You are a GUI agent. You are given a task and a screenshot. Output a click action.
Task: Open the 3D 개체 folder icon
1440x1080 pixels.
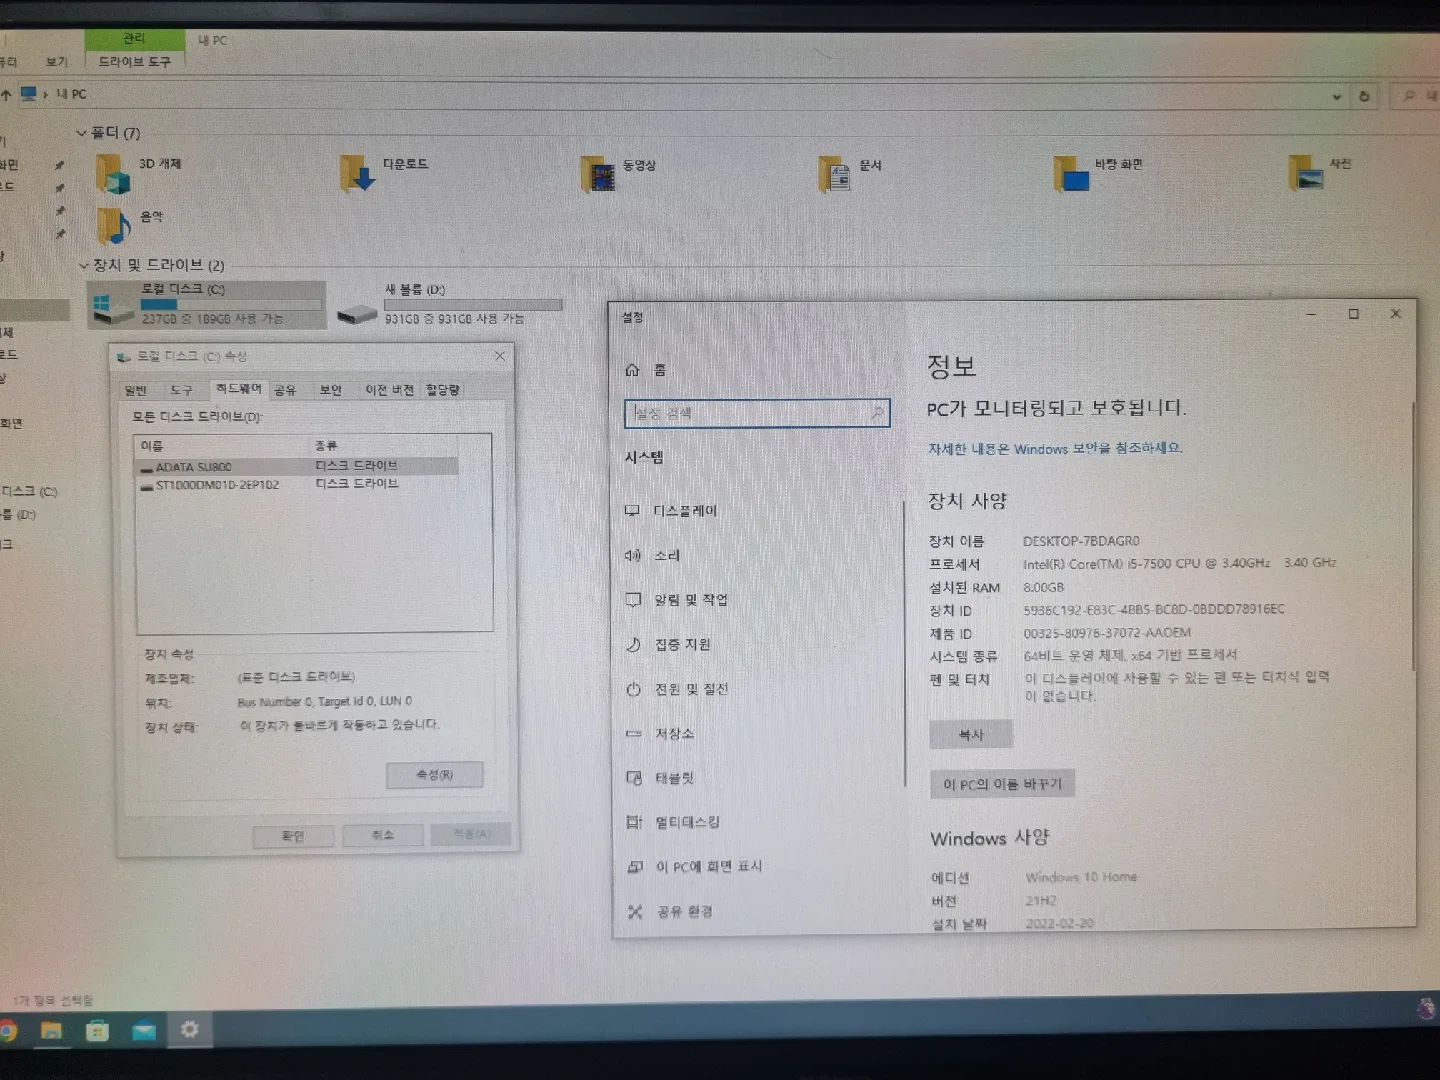[113, 174]
